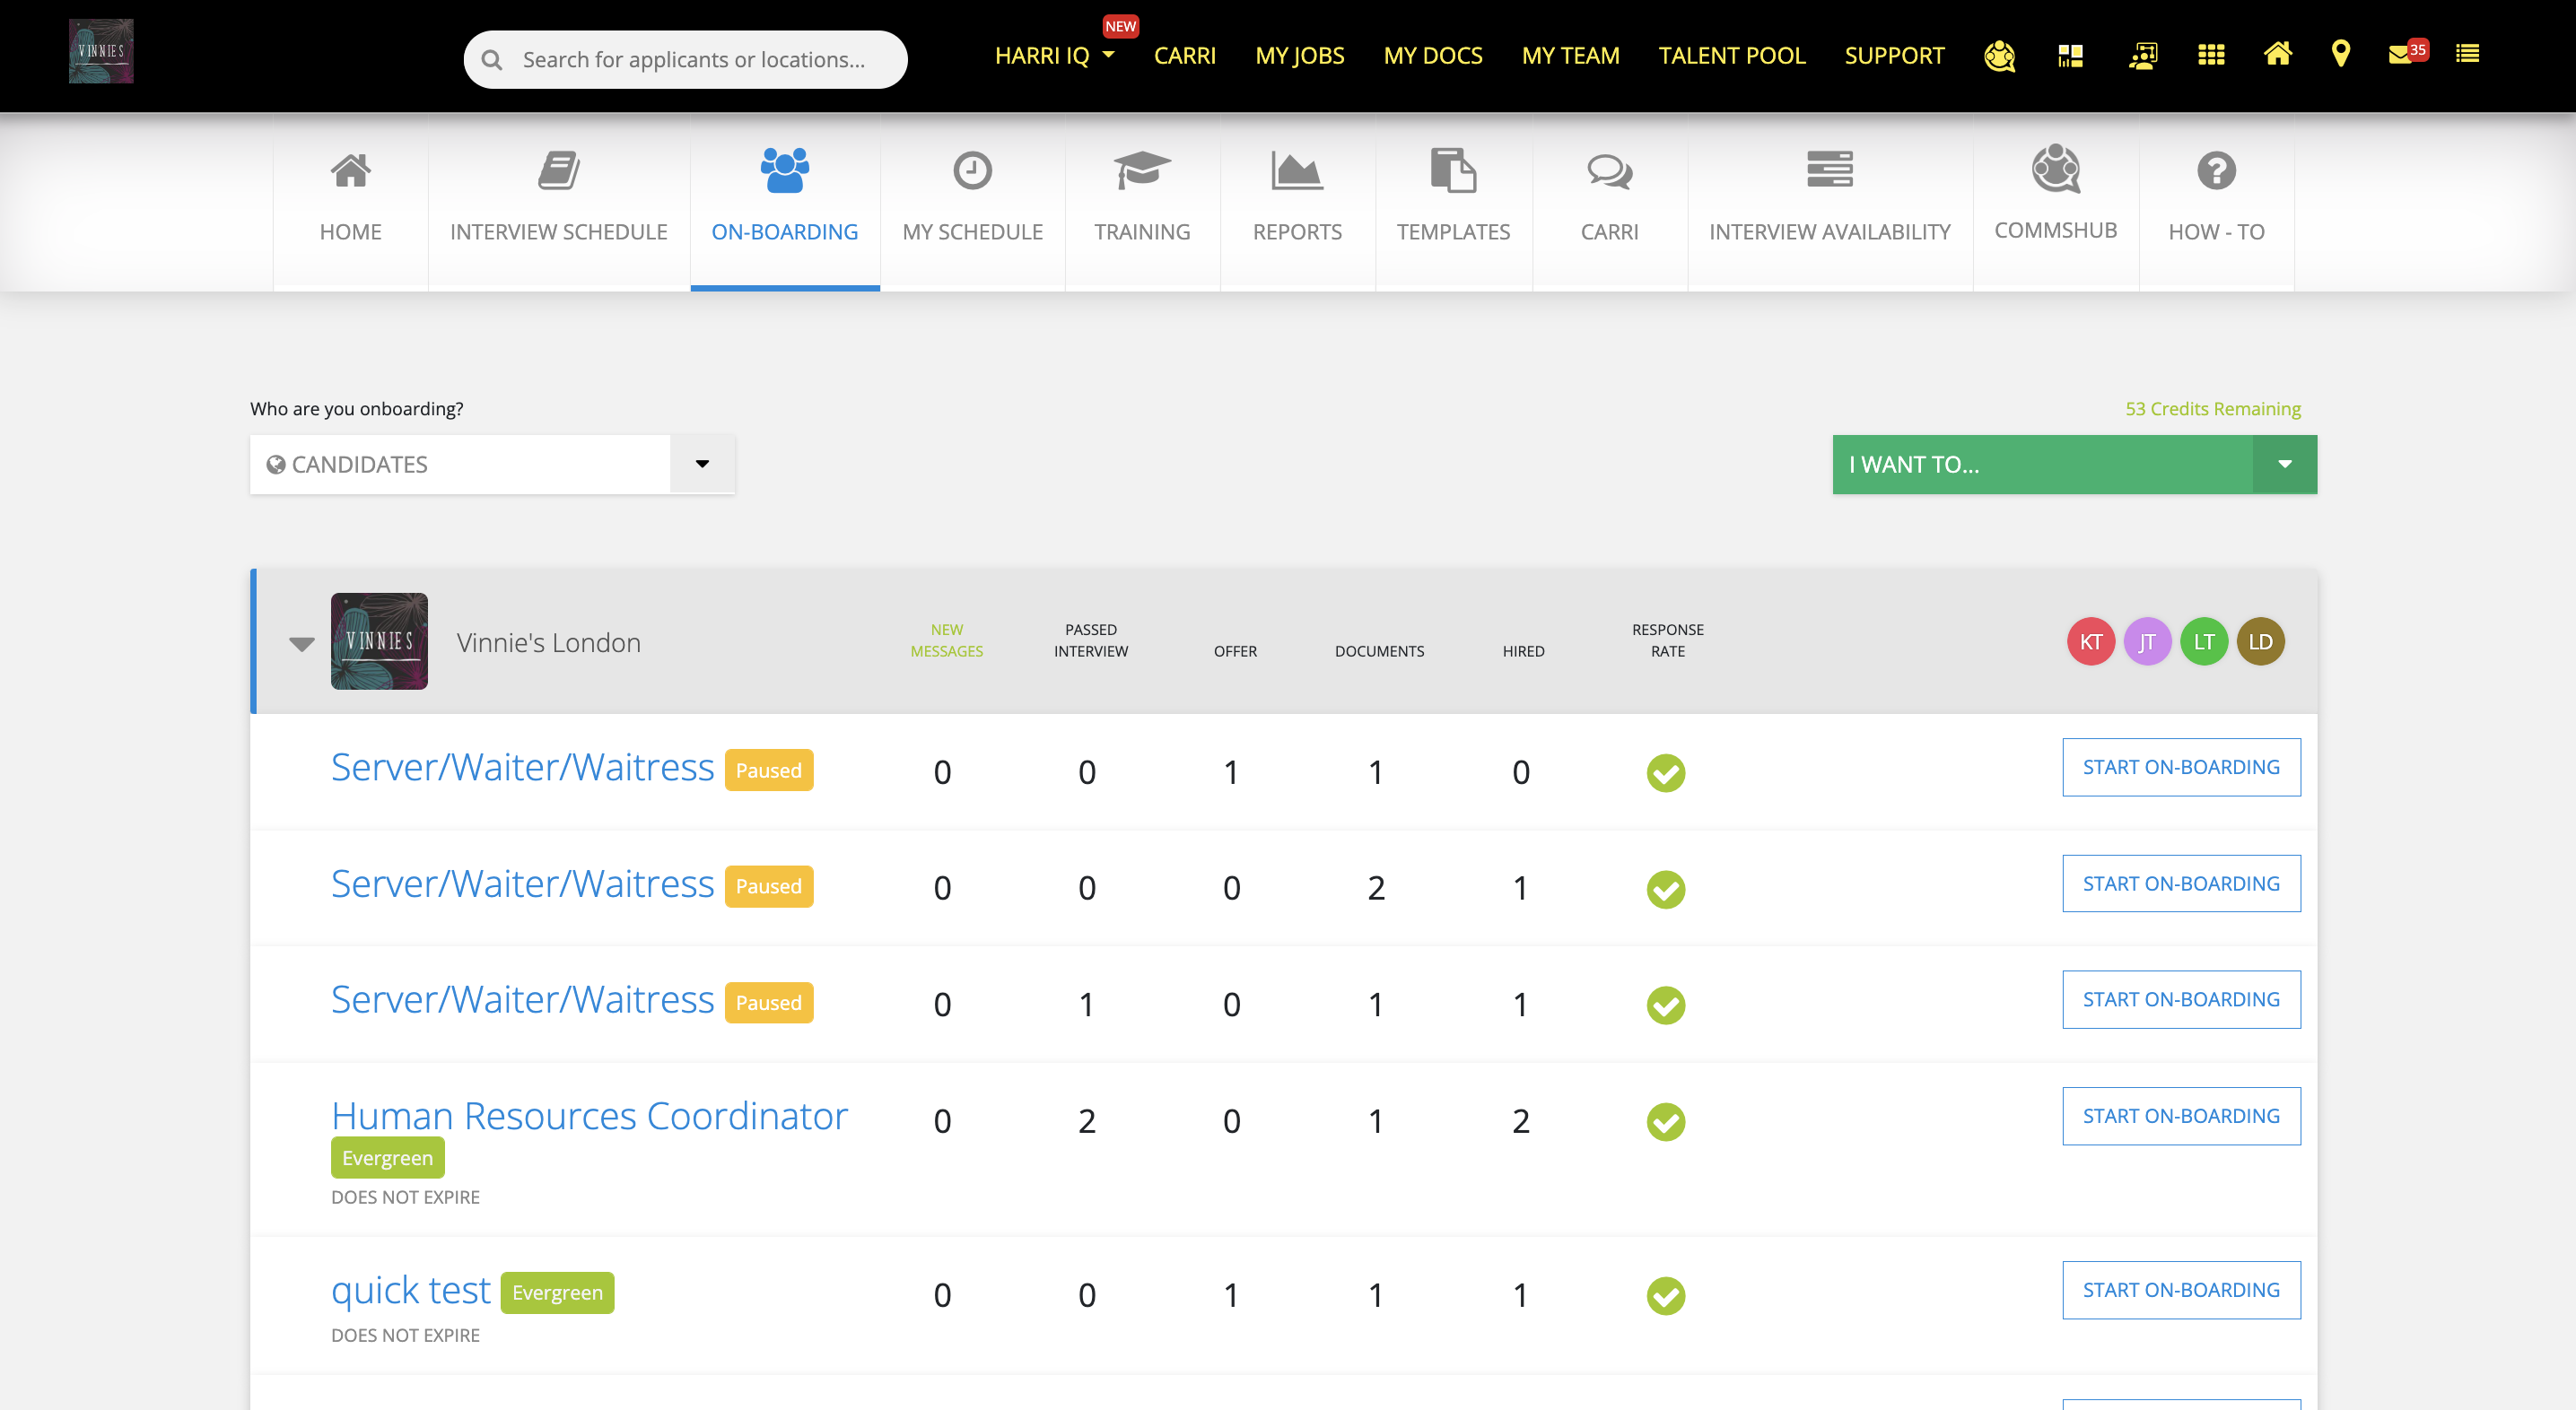Open the CANDIDATES dropdown arrow
This screenshot has width=2576, height=1410.
pyautogui.click(x=702, y=464)
